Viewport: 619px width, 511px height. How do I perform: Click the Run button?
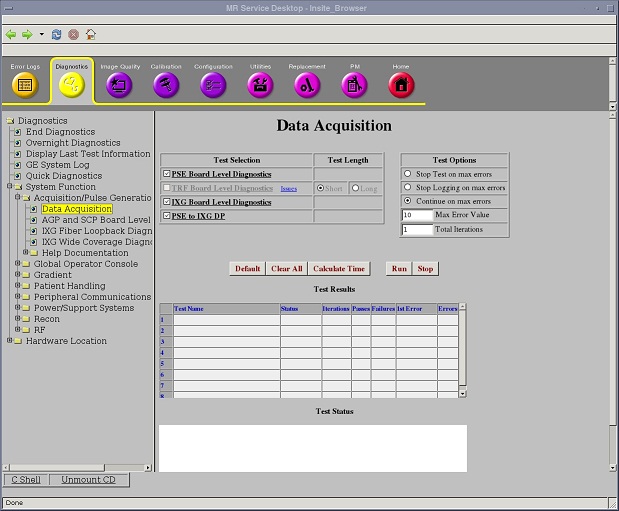(398, 269)
